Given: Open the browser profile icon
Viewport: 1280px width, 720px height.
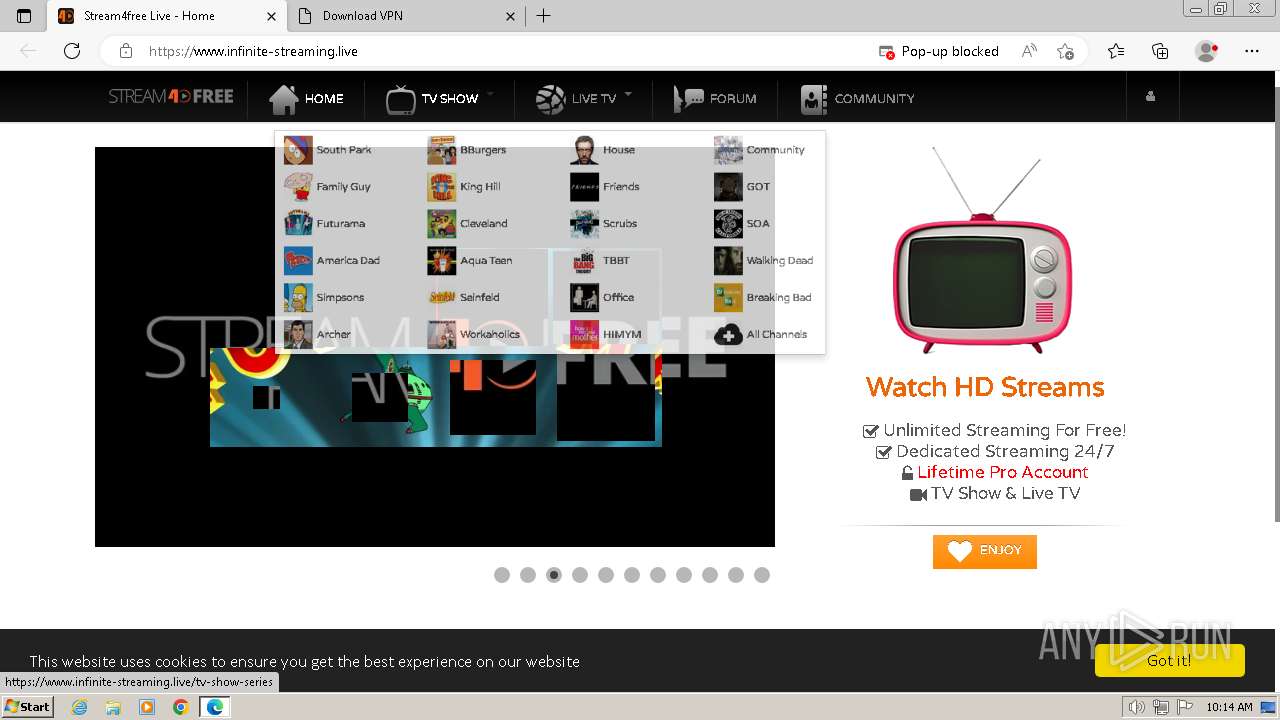Looking at the screenshot, I should (x=1207, y=51).
